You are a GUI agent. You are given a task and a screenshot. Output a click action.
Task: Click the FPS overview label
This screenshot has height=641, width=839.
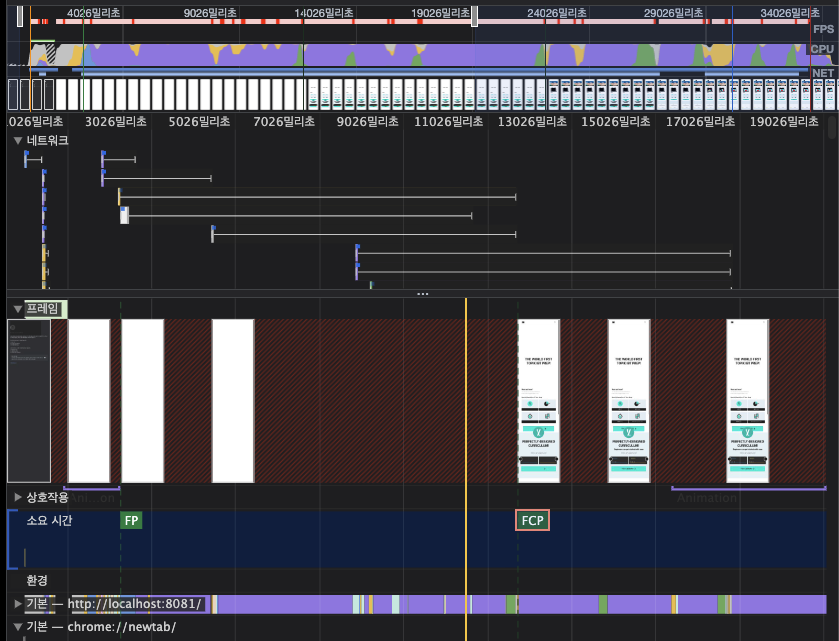click(823, 29)
